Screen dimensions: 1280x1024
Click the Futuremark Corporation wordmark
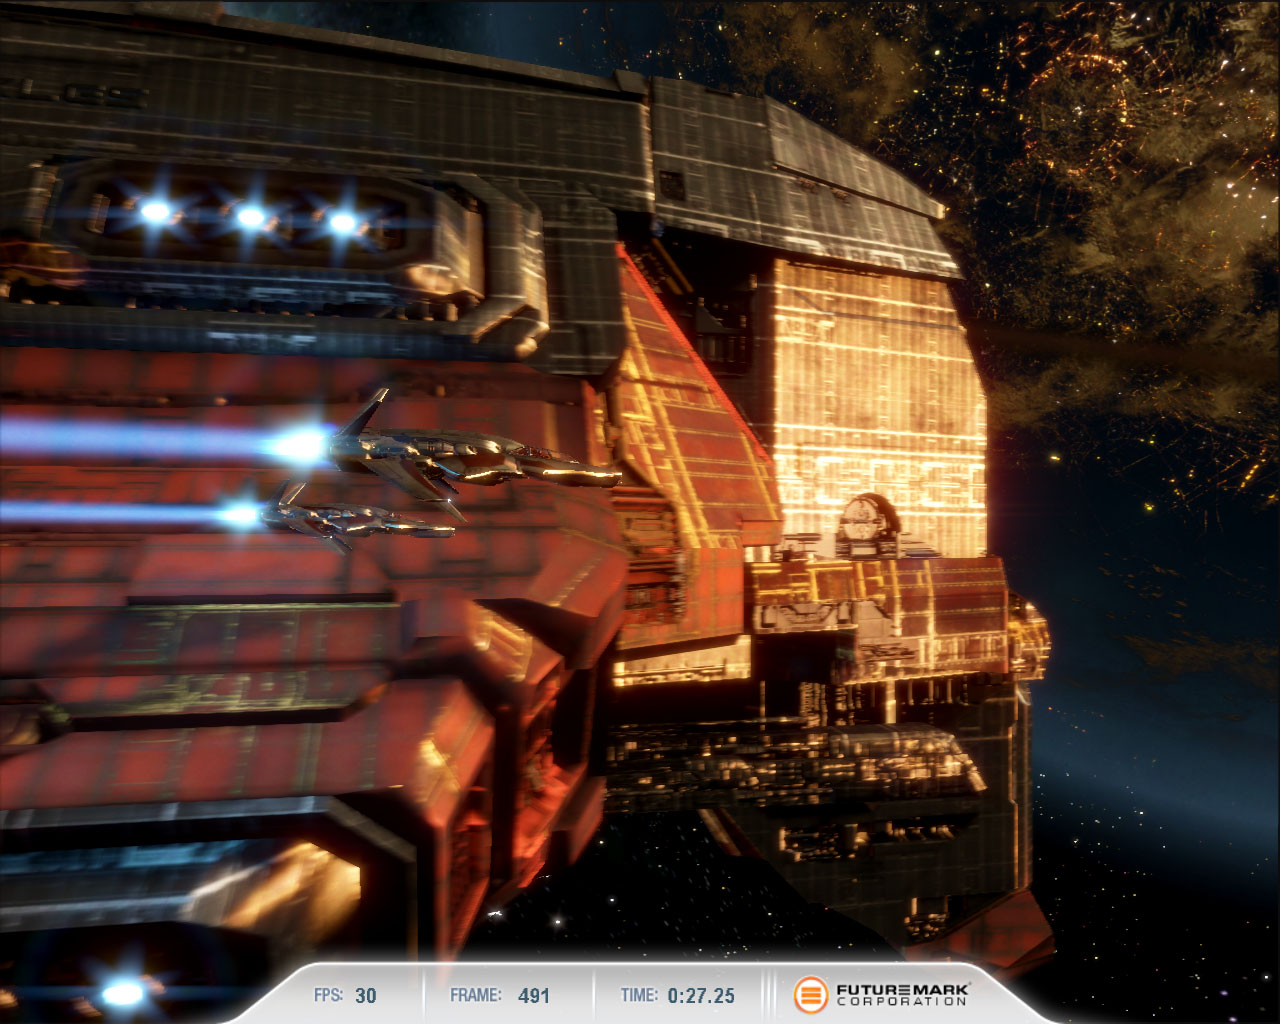coord(903,994)
